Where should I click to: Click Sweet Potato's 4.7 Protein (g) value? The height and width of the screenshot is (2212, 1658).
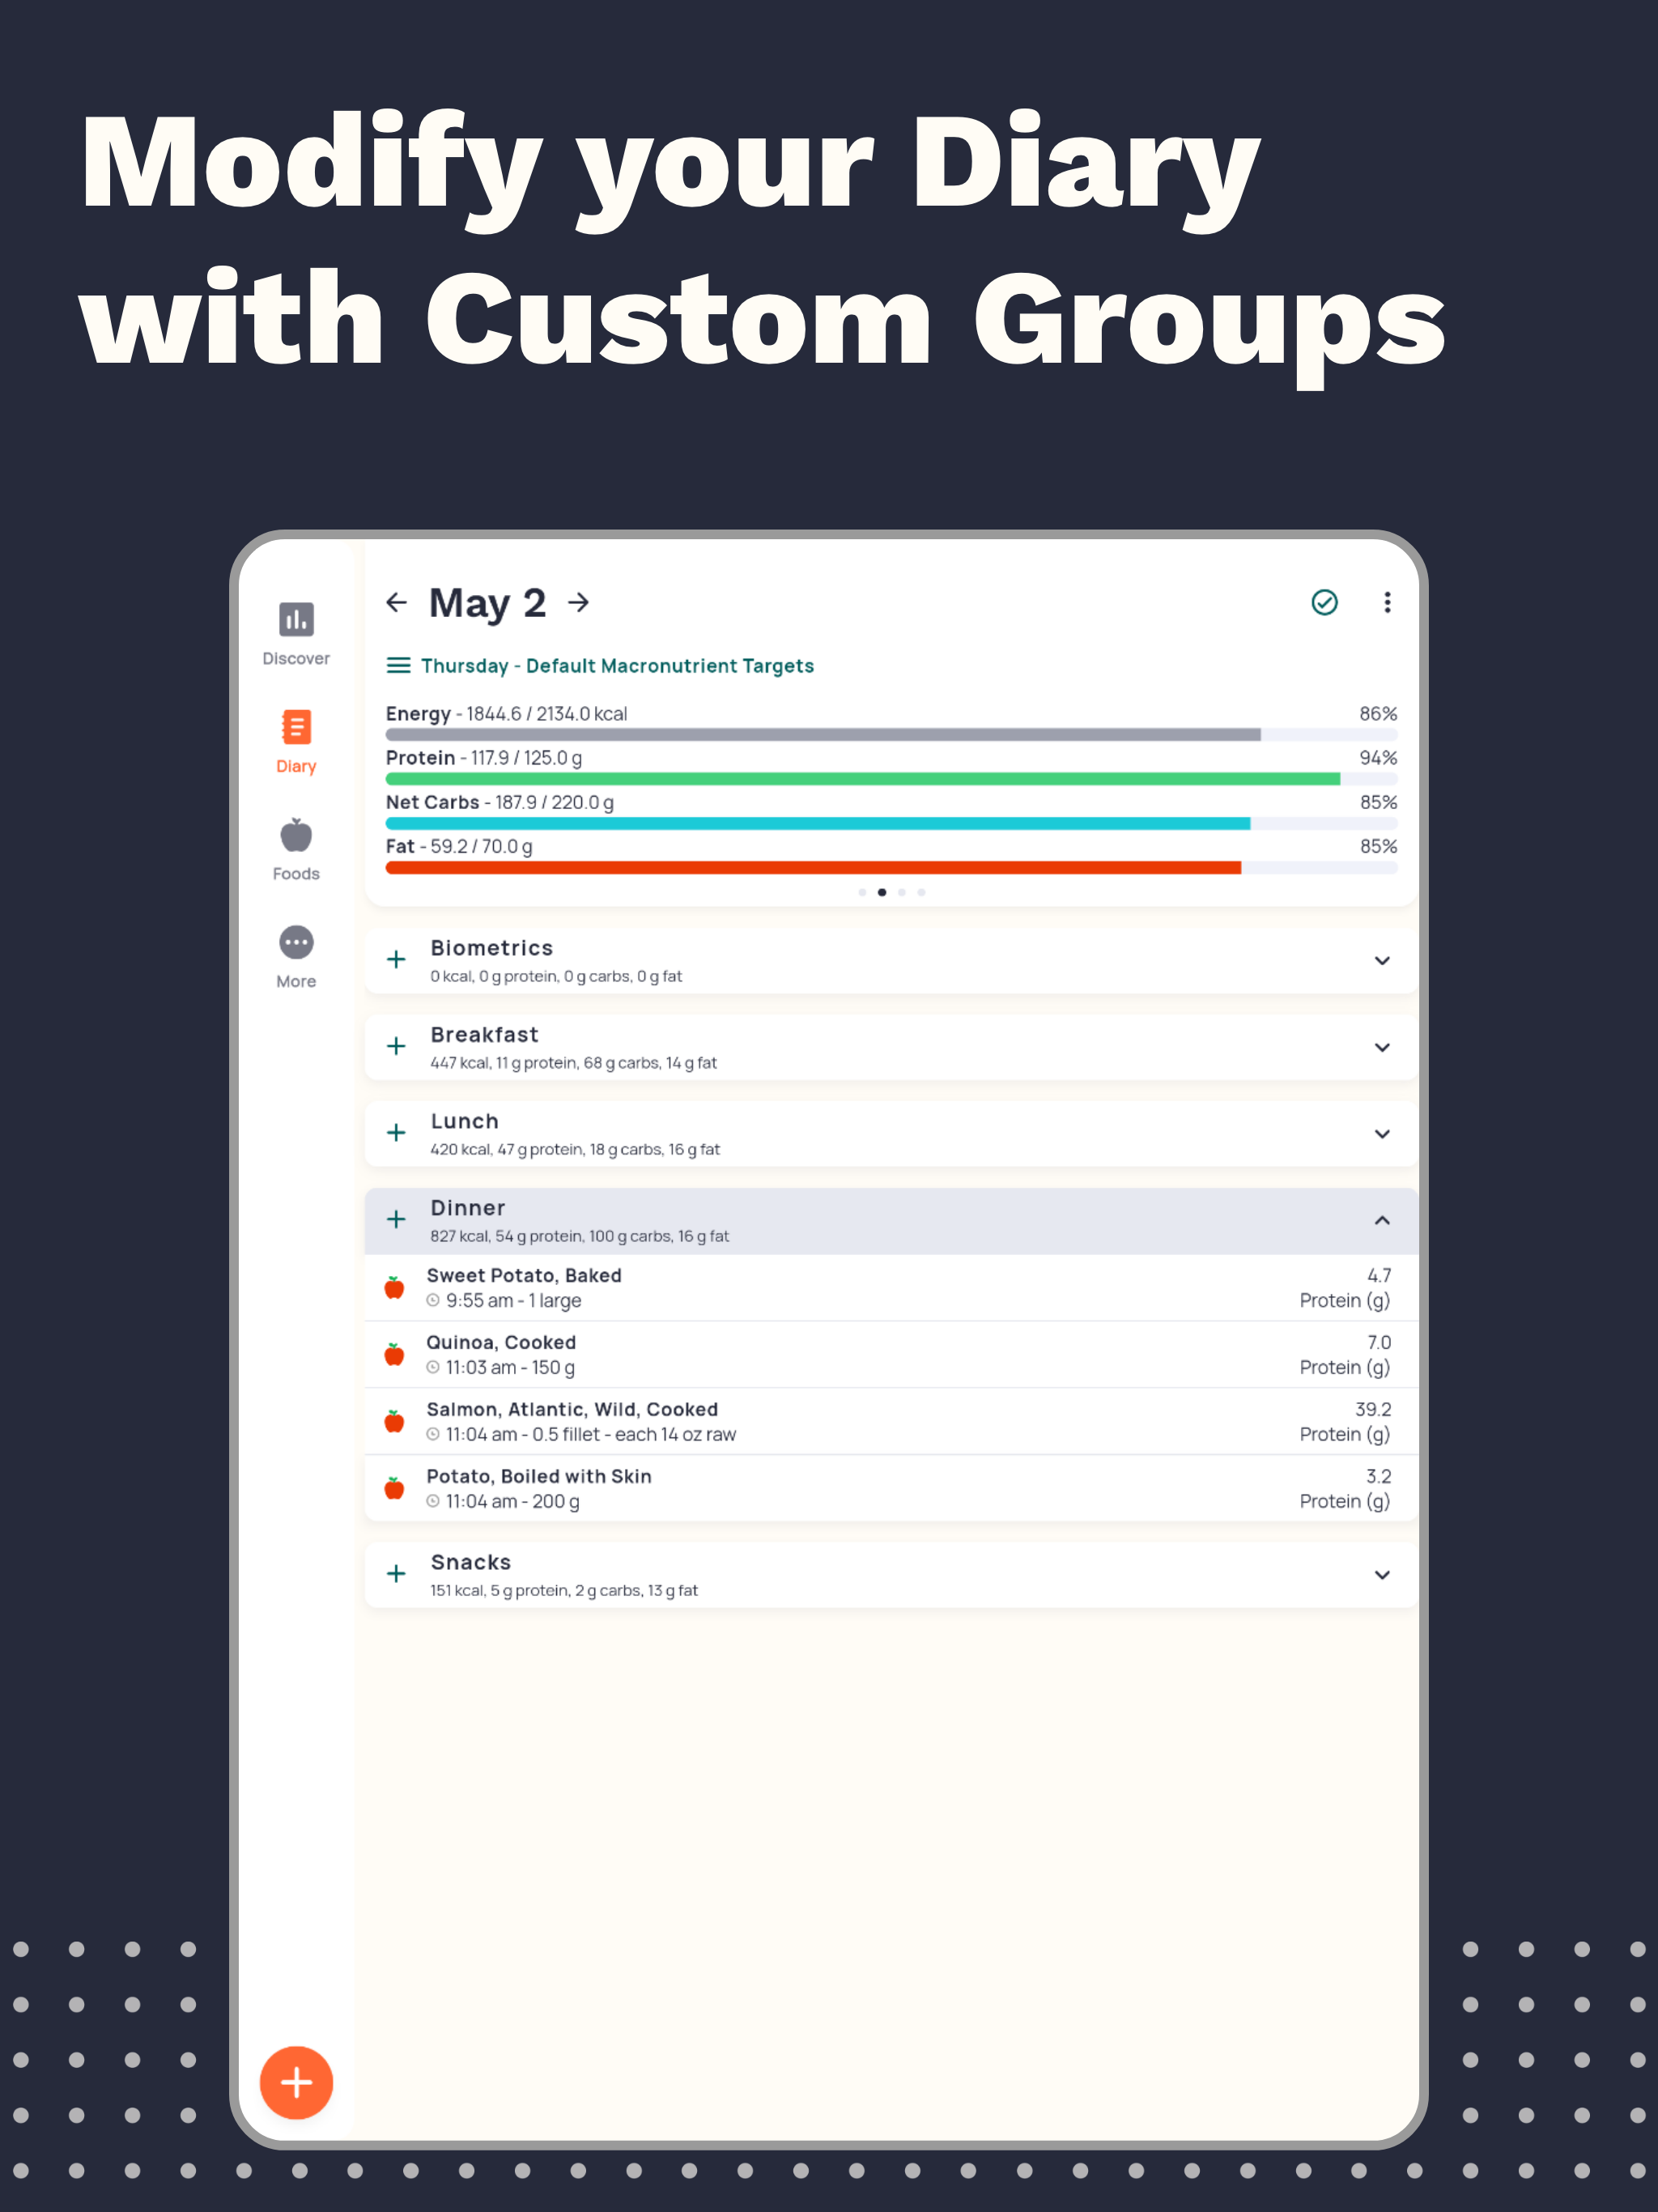[x=1345, y=1288]
